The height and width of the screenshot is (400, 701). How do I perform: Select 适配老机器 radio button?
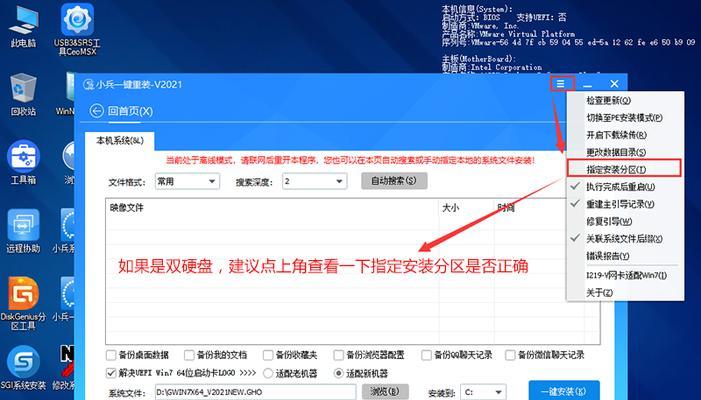pyautogui.click(x=268, y=373)
